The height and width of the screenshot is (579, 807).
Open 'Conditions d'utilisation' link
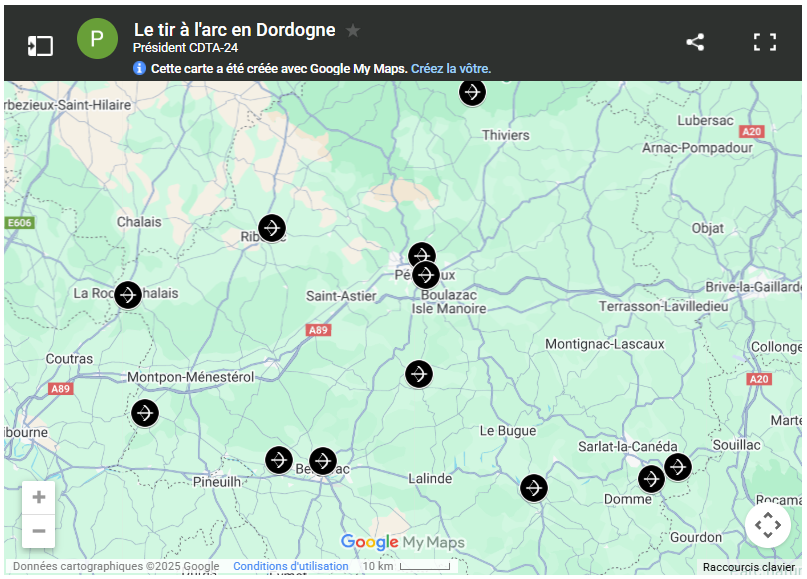[290, 566]
